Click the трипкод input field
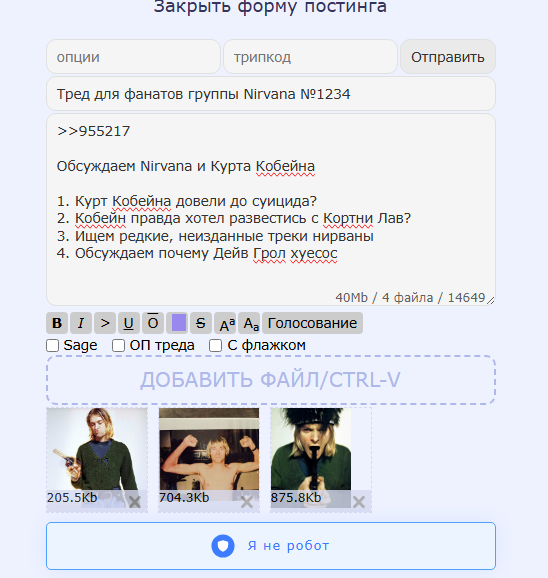 [x=310, y=57]
